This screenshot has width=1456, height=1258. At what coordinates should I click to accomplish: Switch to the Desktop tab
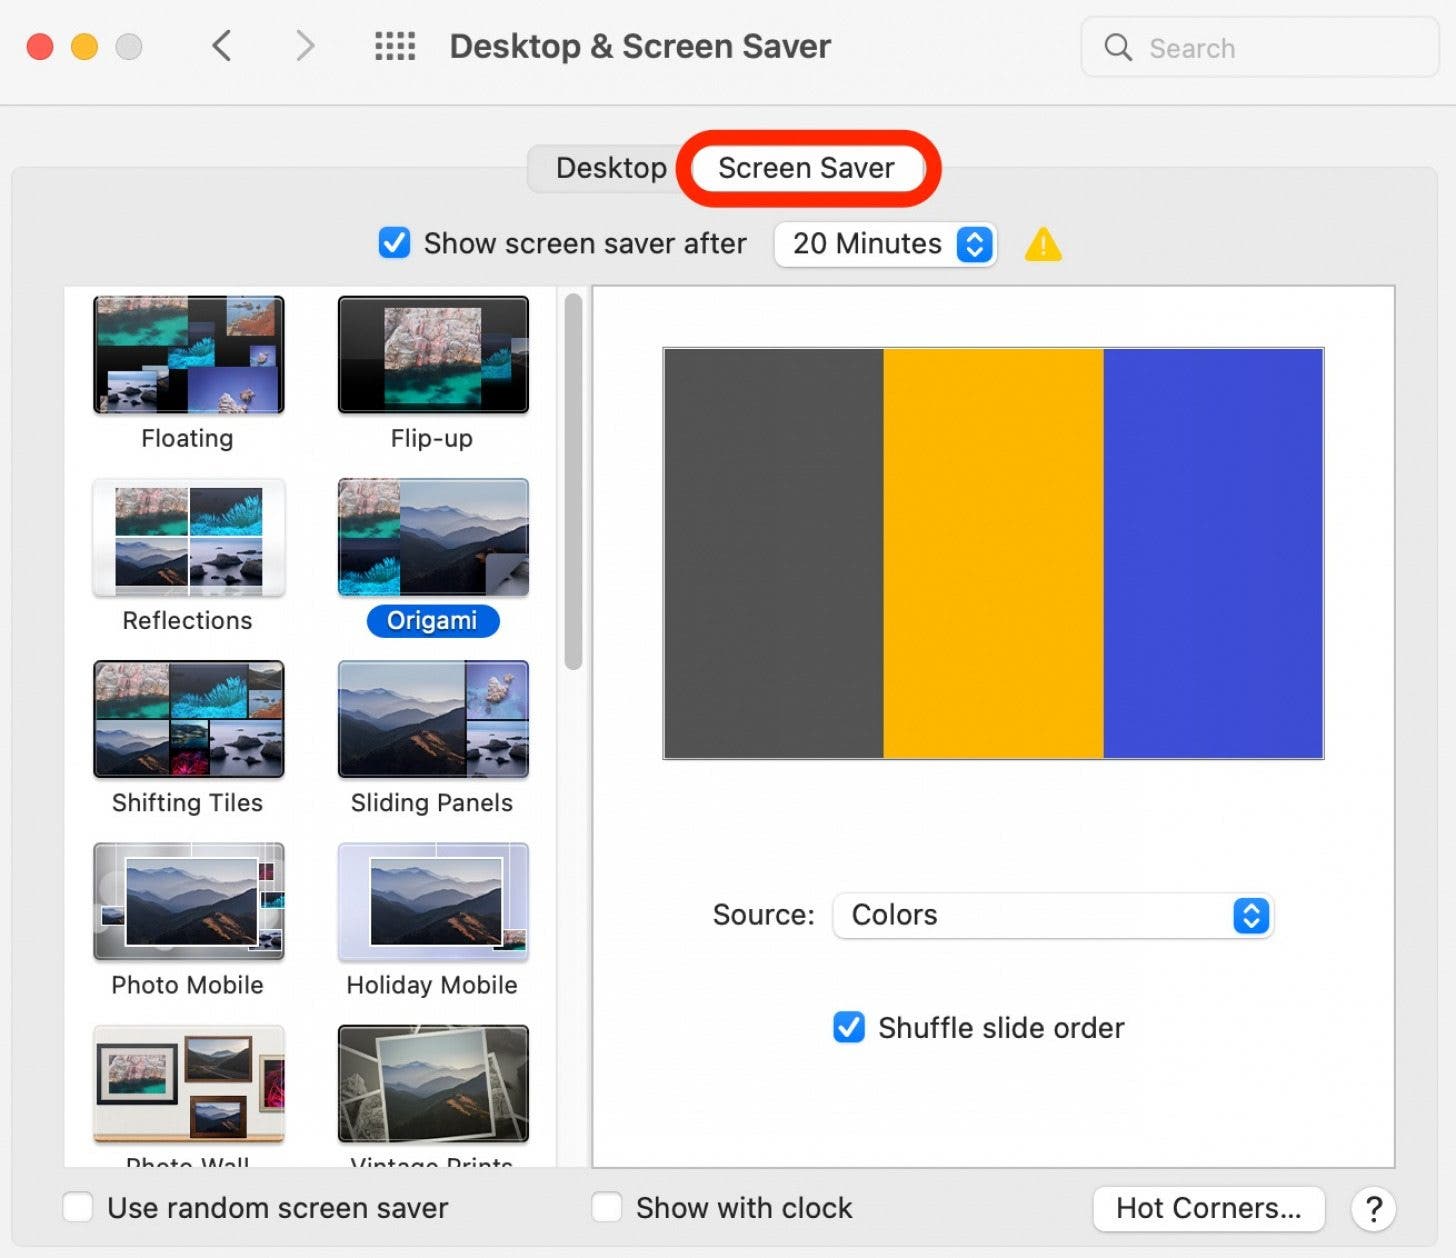point(611,167)
